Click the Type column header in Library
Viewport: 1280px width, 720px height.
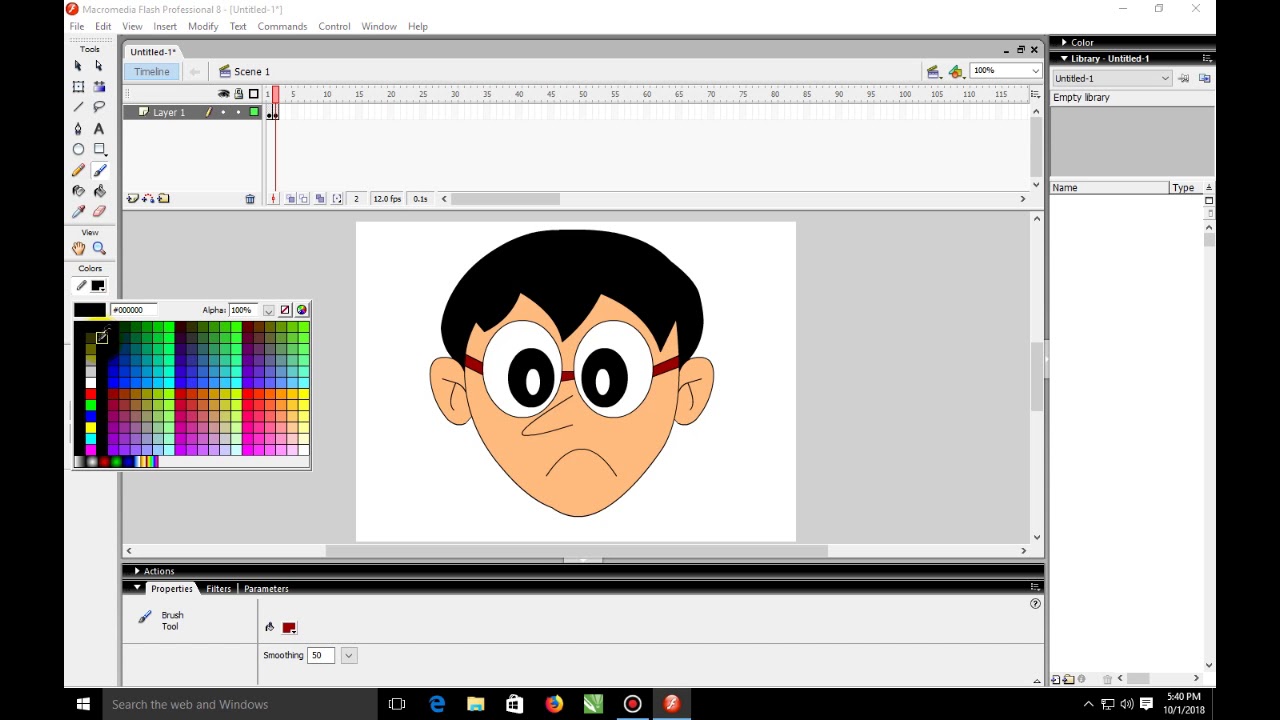pos(1186,188)
